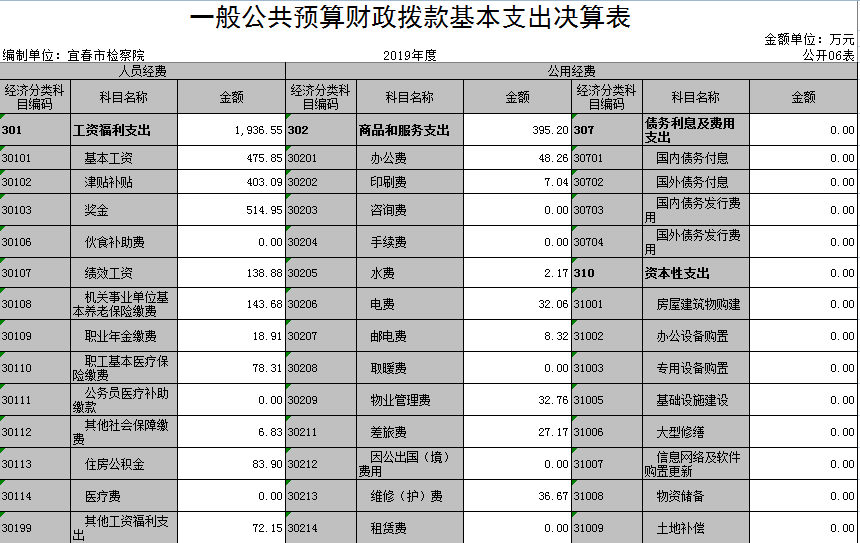Select the 津贴补贴 cell
Viewport: 860px width, 543px height.
tap(124, 182)
